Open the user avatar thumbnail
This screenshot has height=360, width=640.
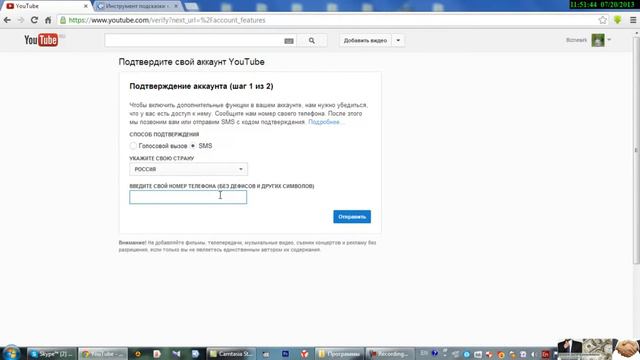pyautogui.click(x=598, y=40)
